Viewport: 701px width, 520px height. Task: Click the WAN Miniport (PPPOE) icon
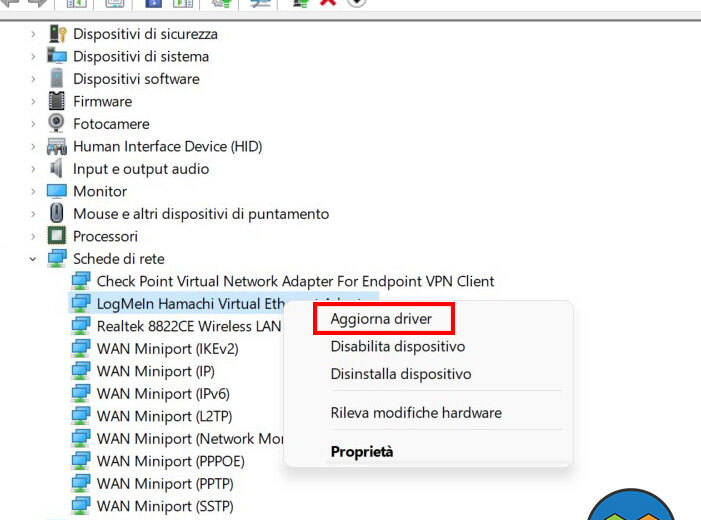tap(81, 461)
